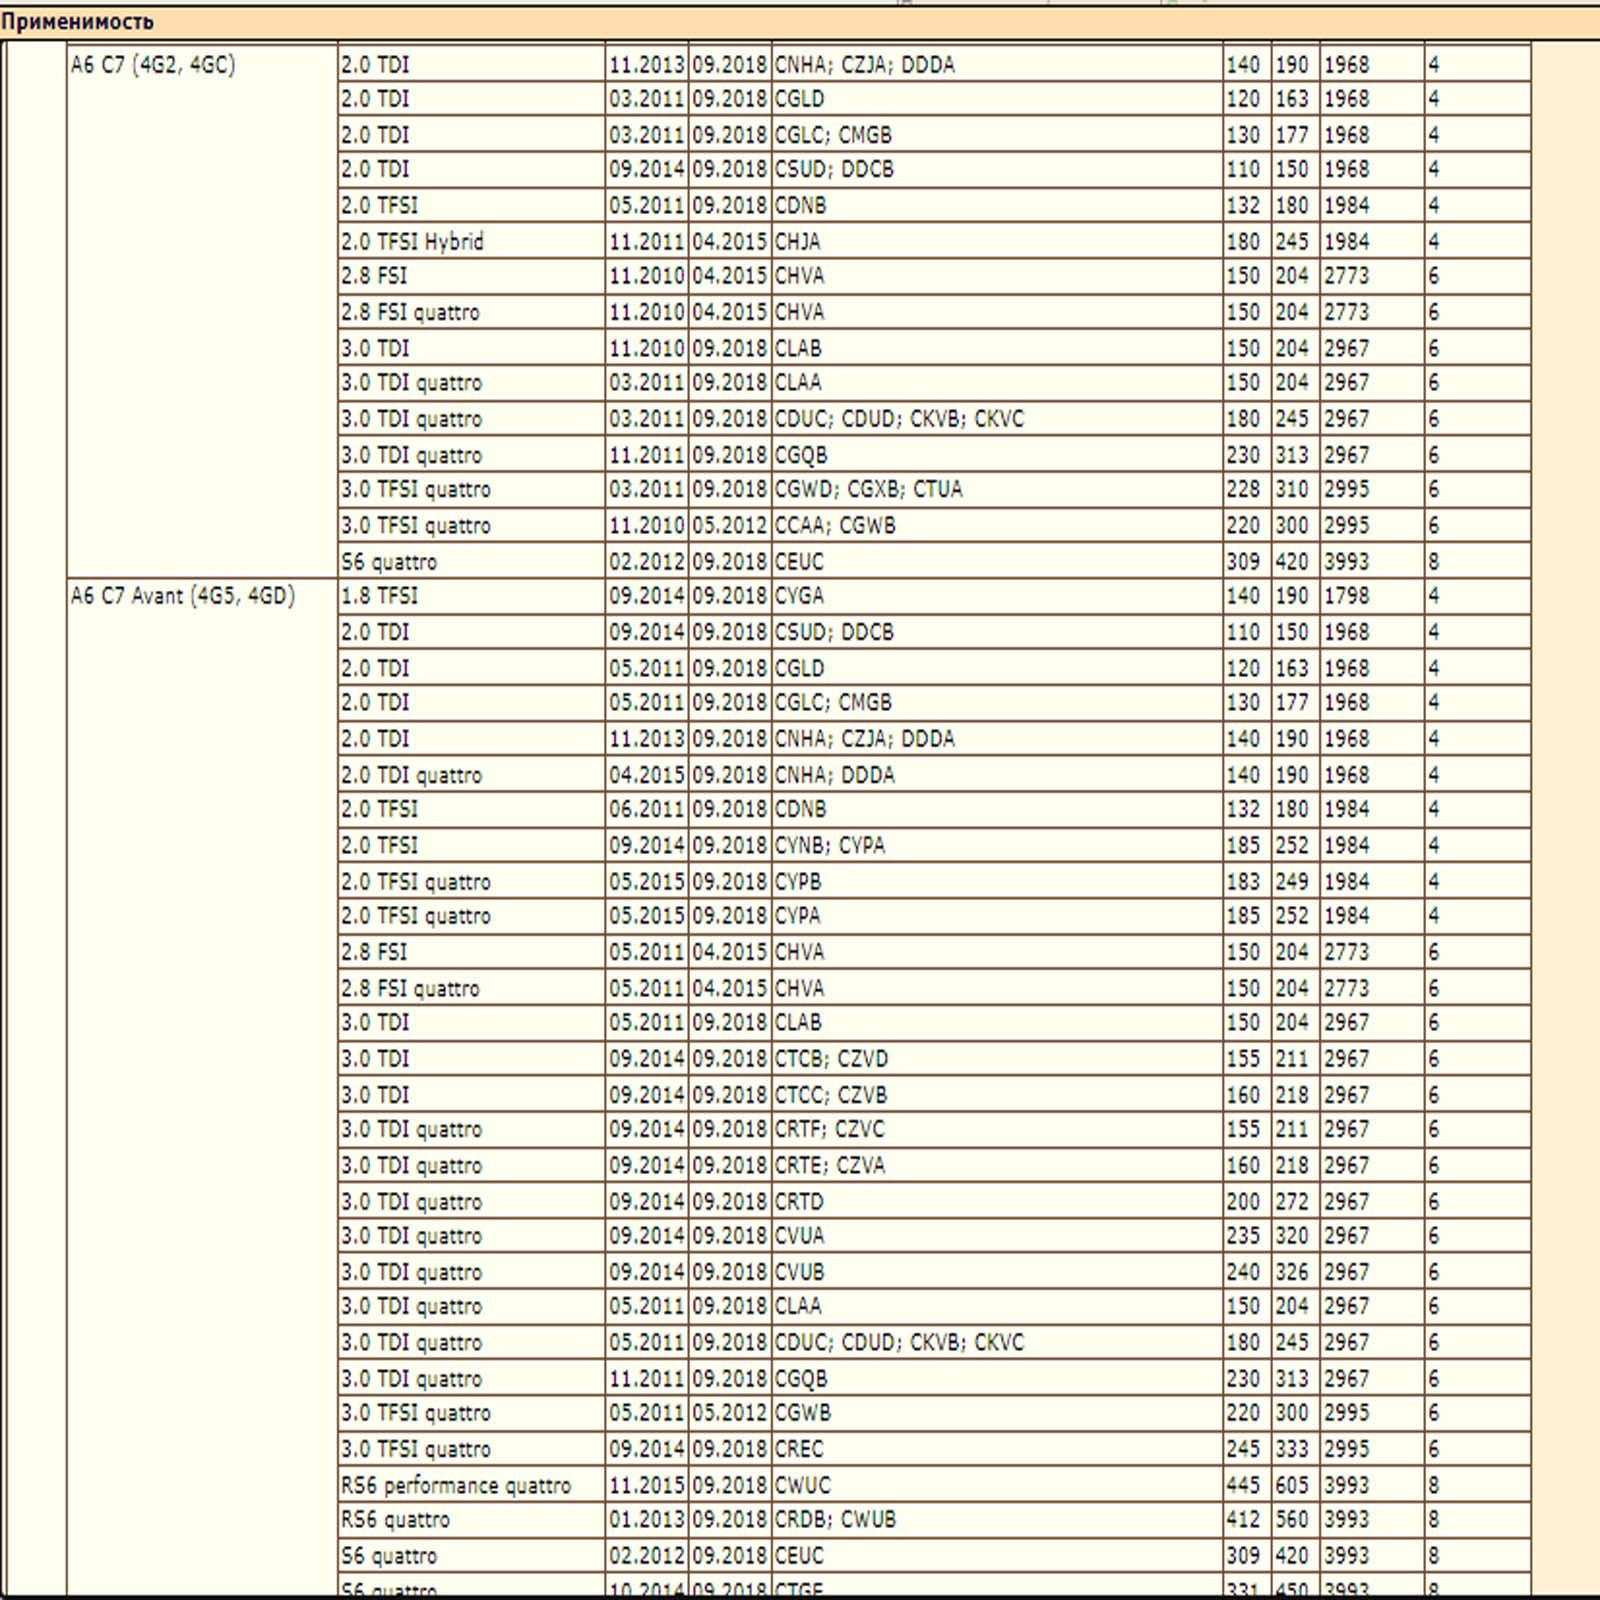Viewport: 1600px width, 1600px height.
Task: Select start date 04.2015 in quattro row
Action: pyautogui.click(x=647, y=775)
